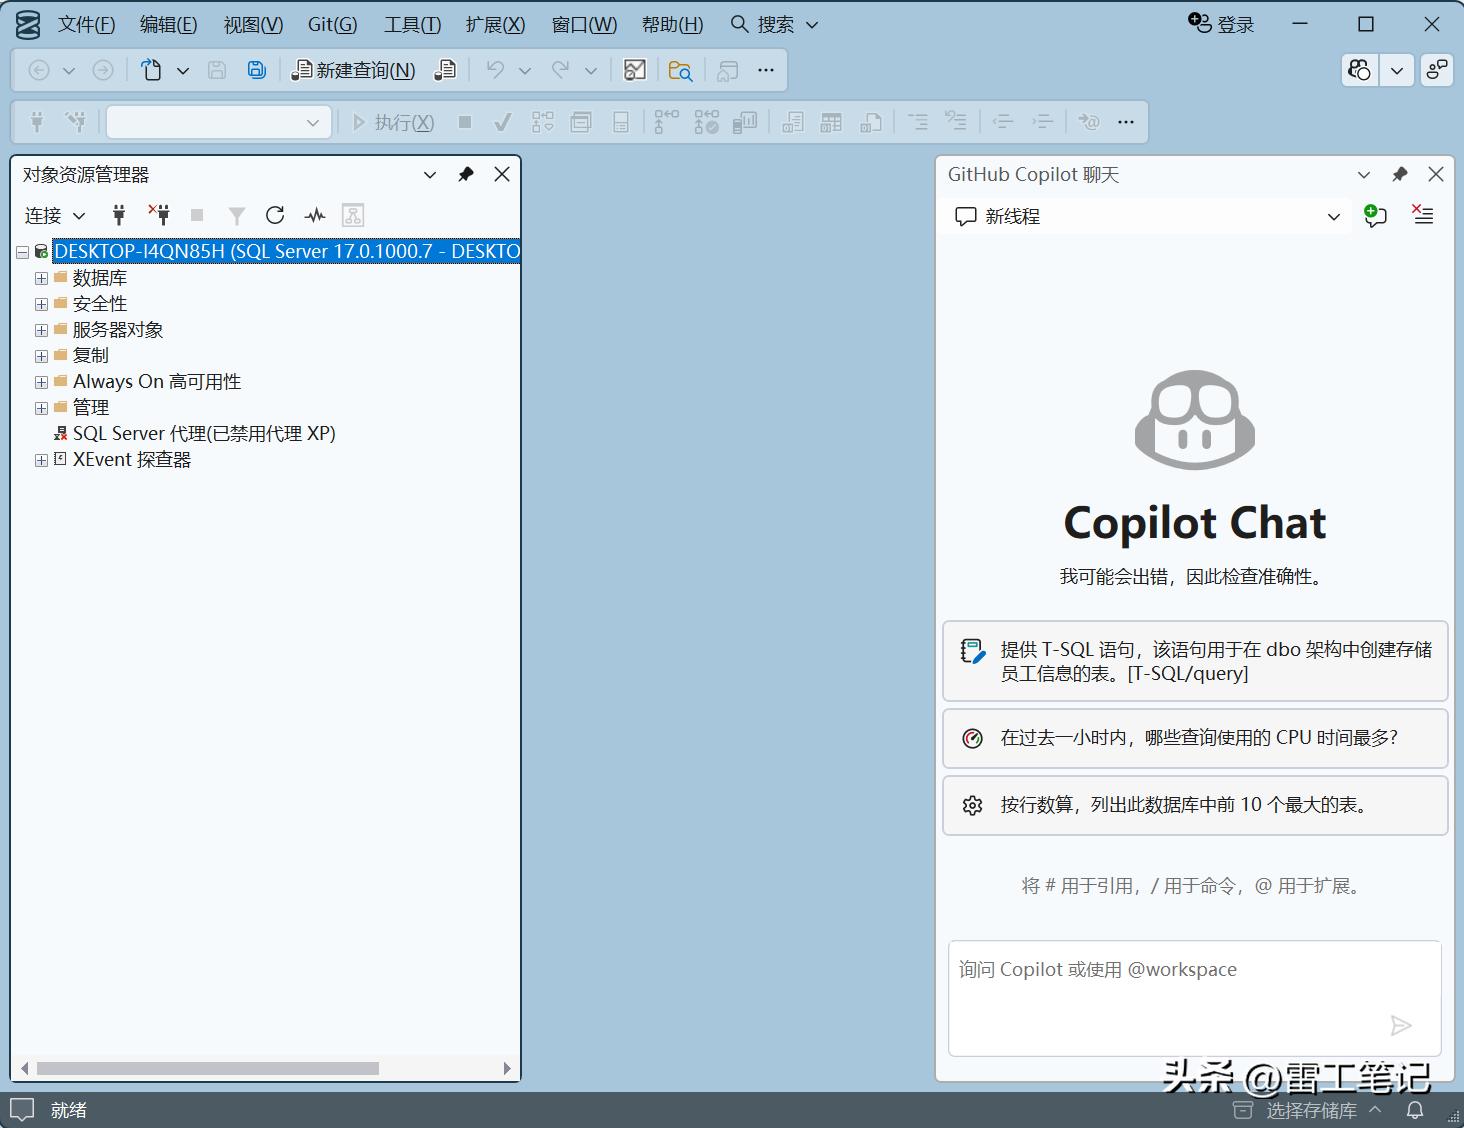1464x1128 pixels.
Task: Click the Decrease Indent icon
Action: [x=1003, y=122]
